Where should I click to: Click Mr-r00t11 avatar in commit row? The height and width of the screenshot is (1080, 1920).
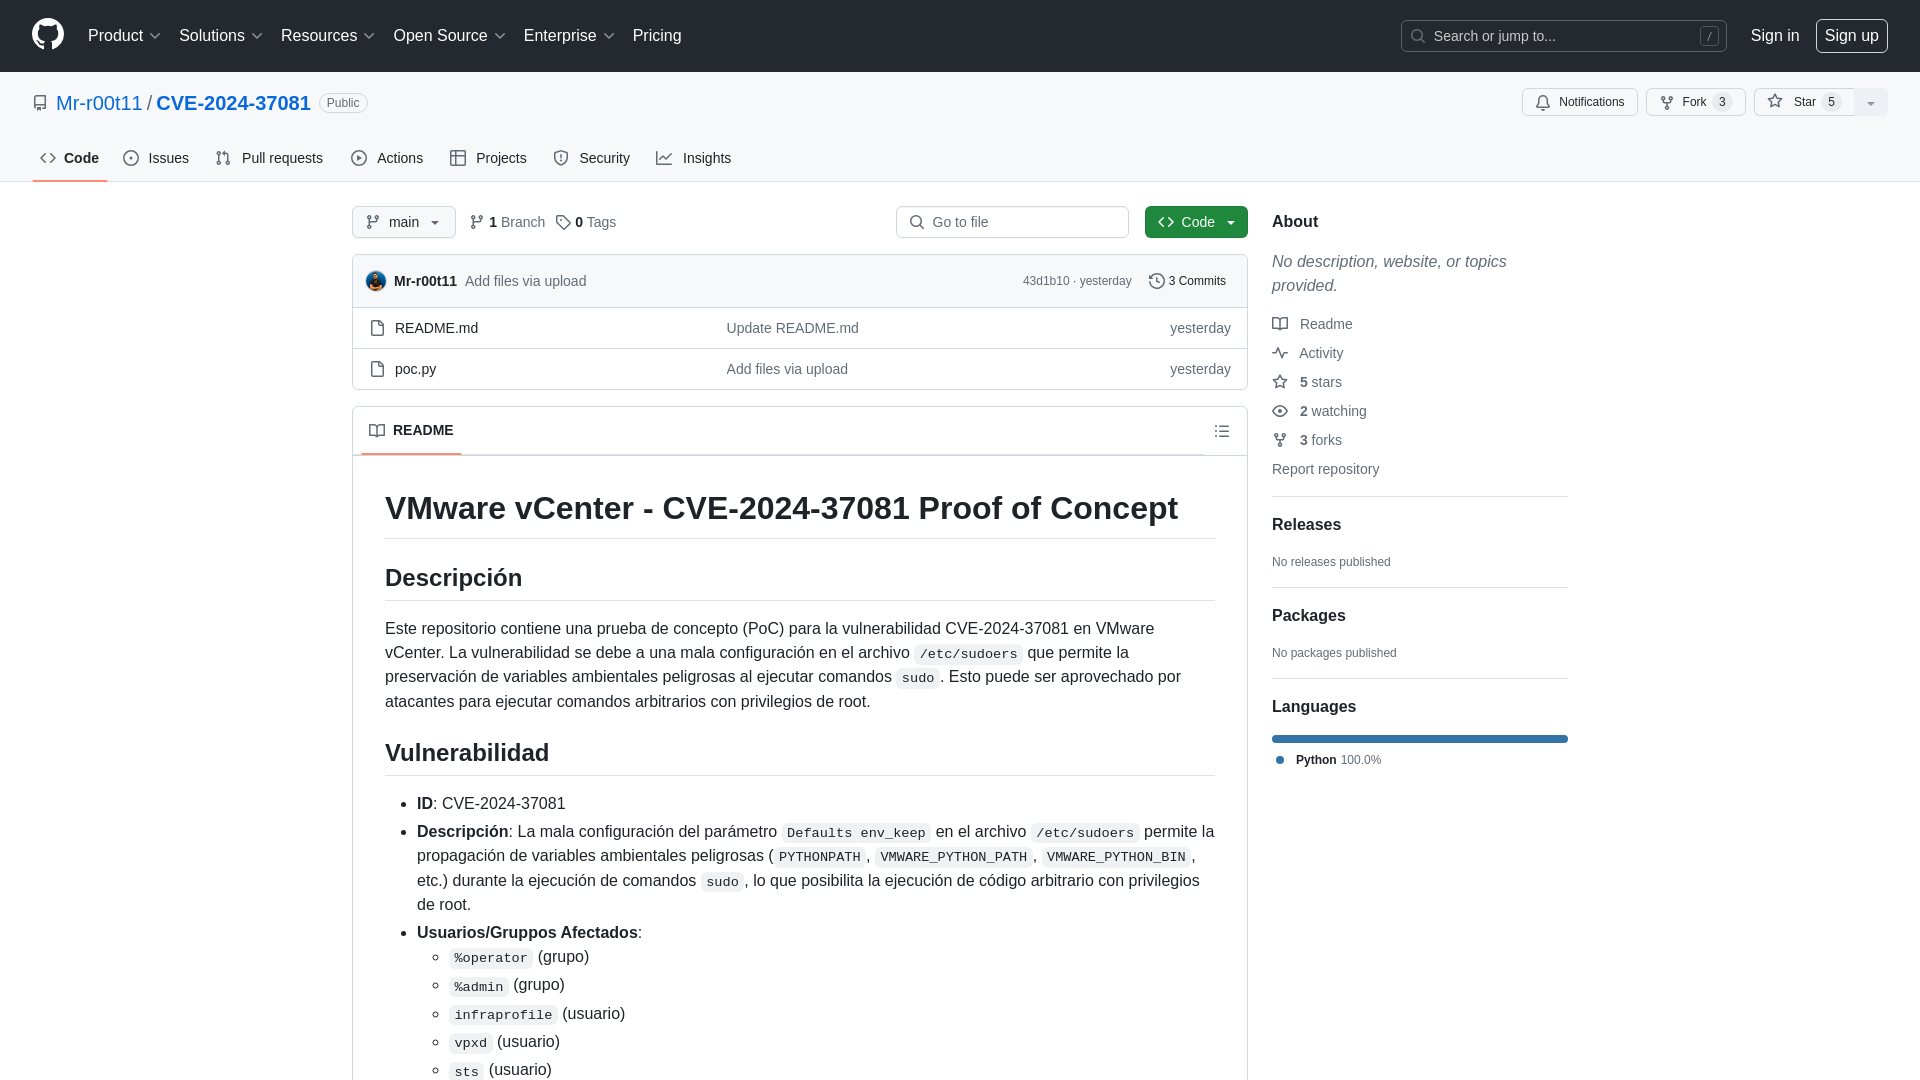pos(376,281)
